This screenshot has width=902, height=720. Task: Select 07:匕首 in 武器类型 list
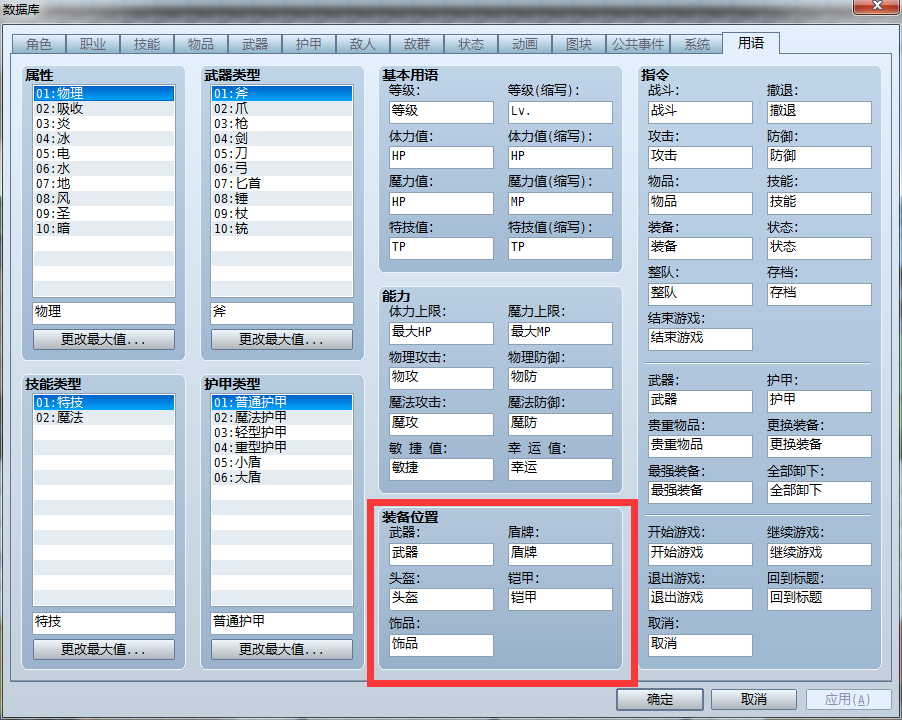point(282,183)
